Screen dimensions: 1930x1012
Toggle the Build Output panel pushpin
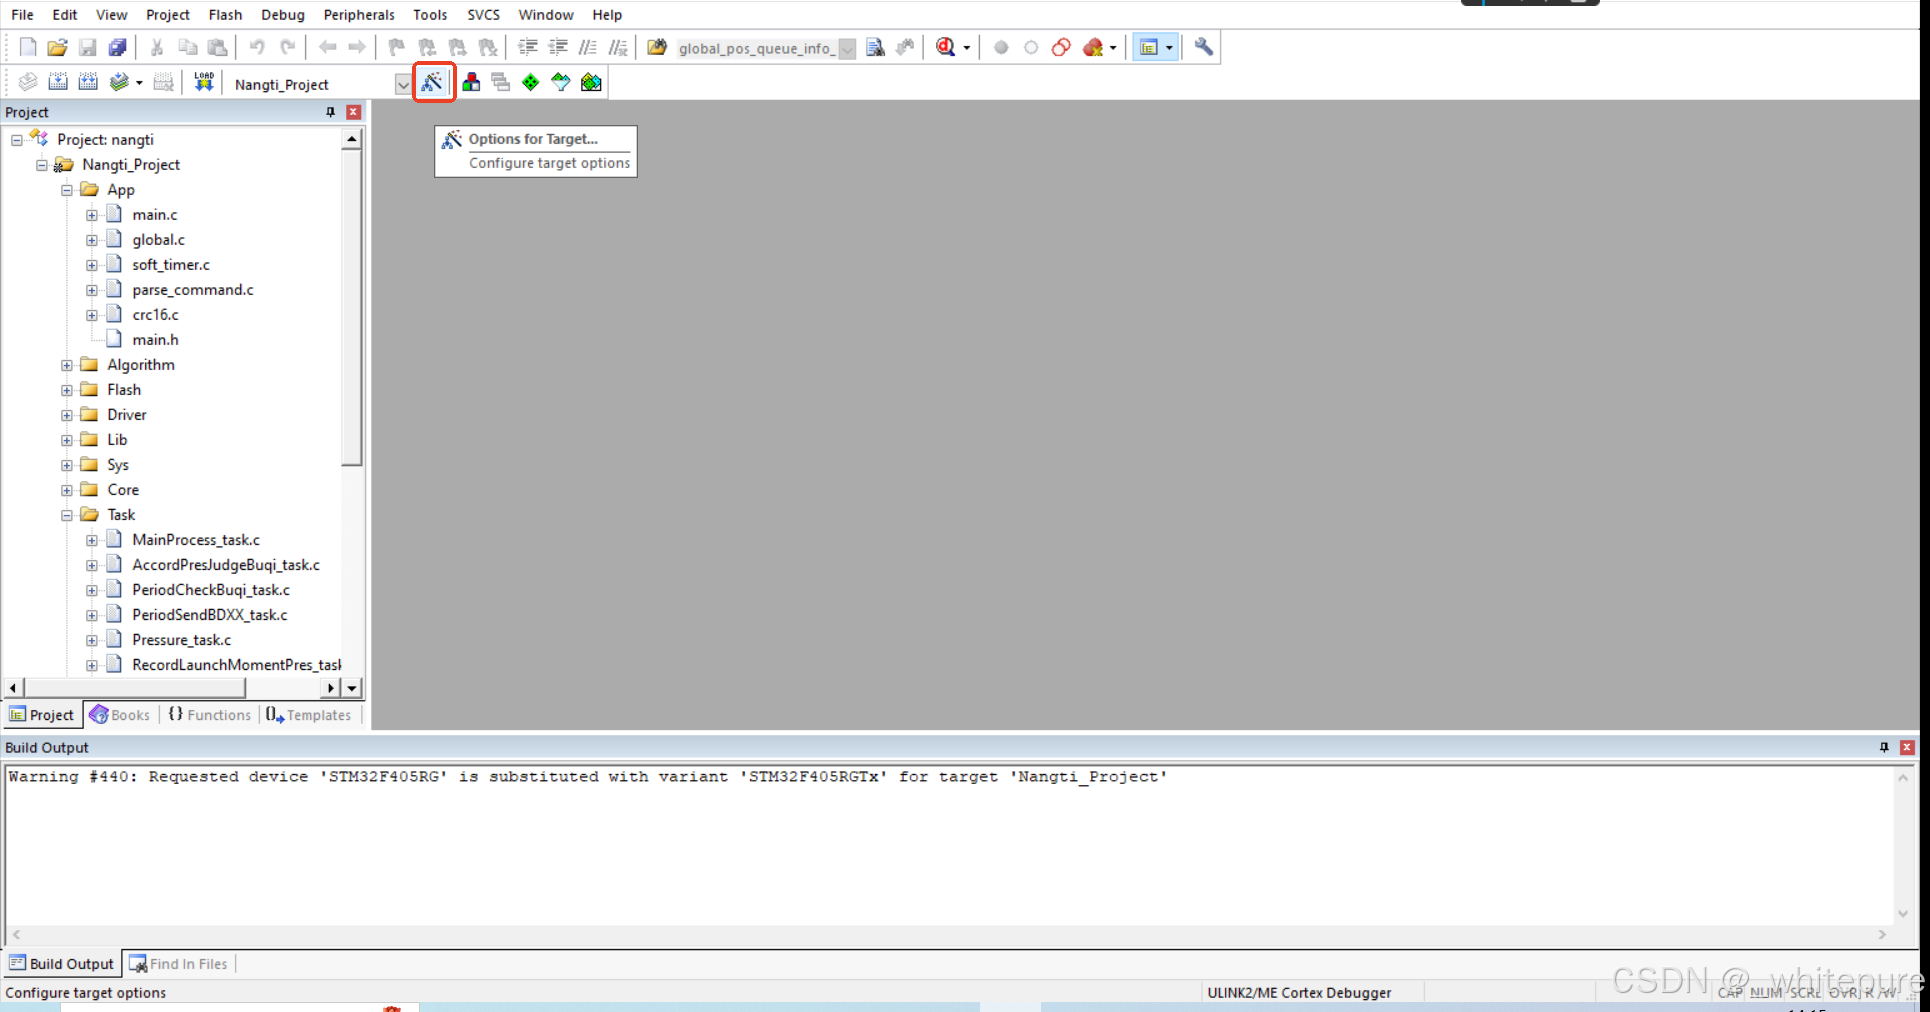(1884, 747)
